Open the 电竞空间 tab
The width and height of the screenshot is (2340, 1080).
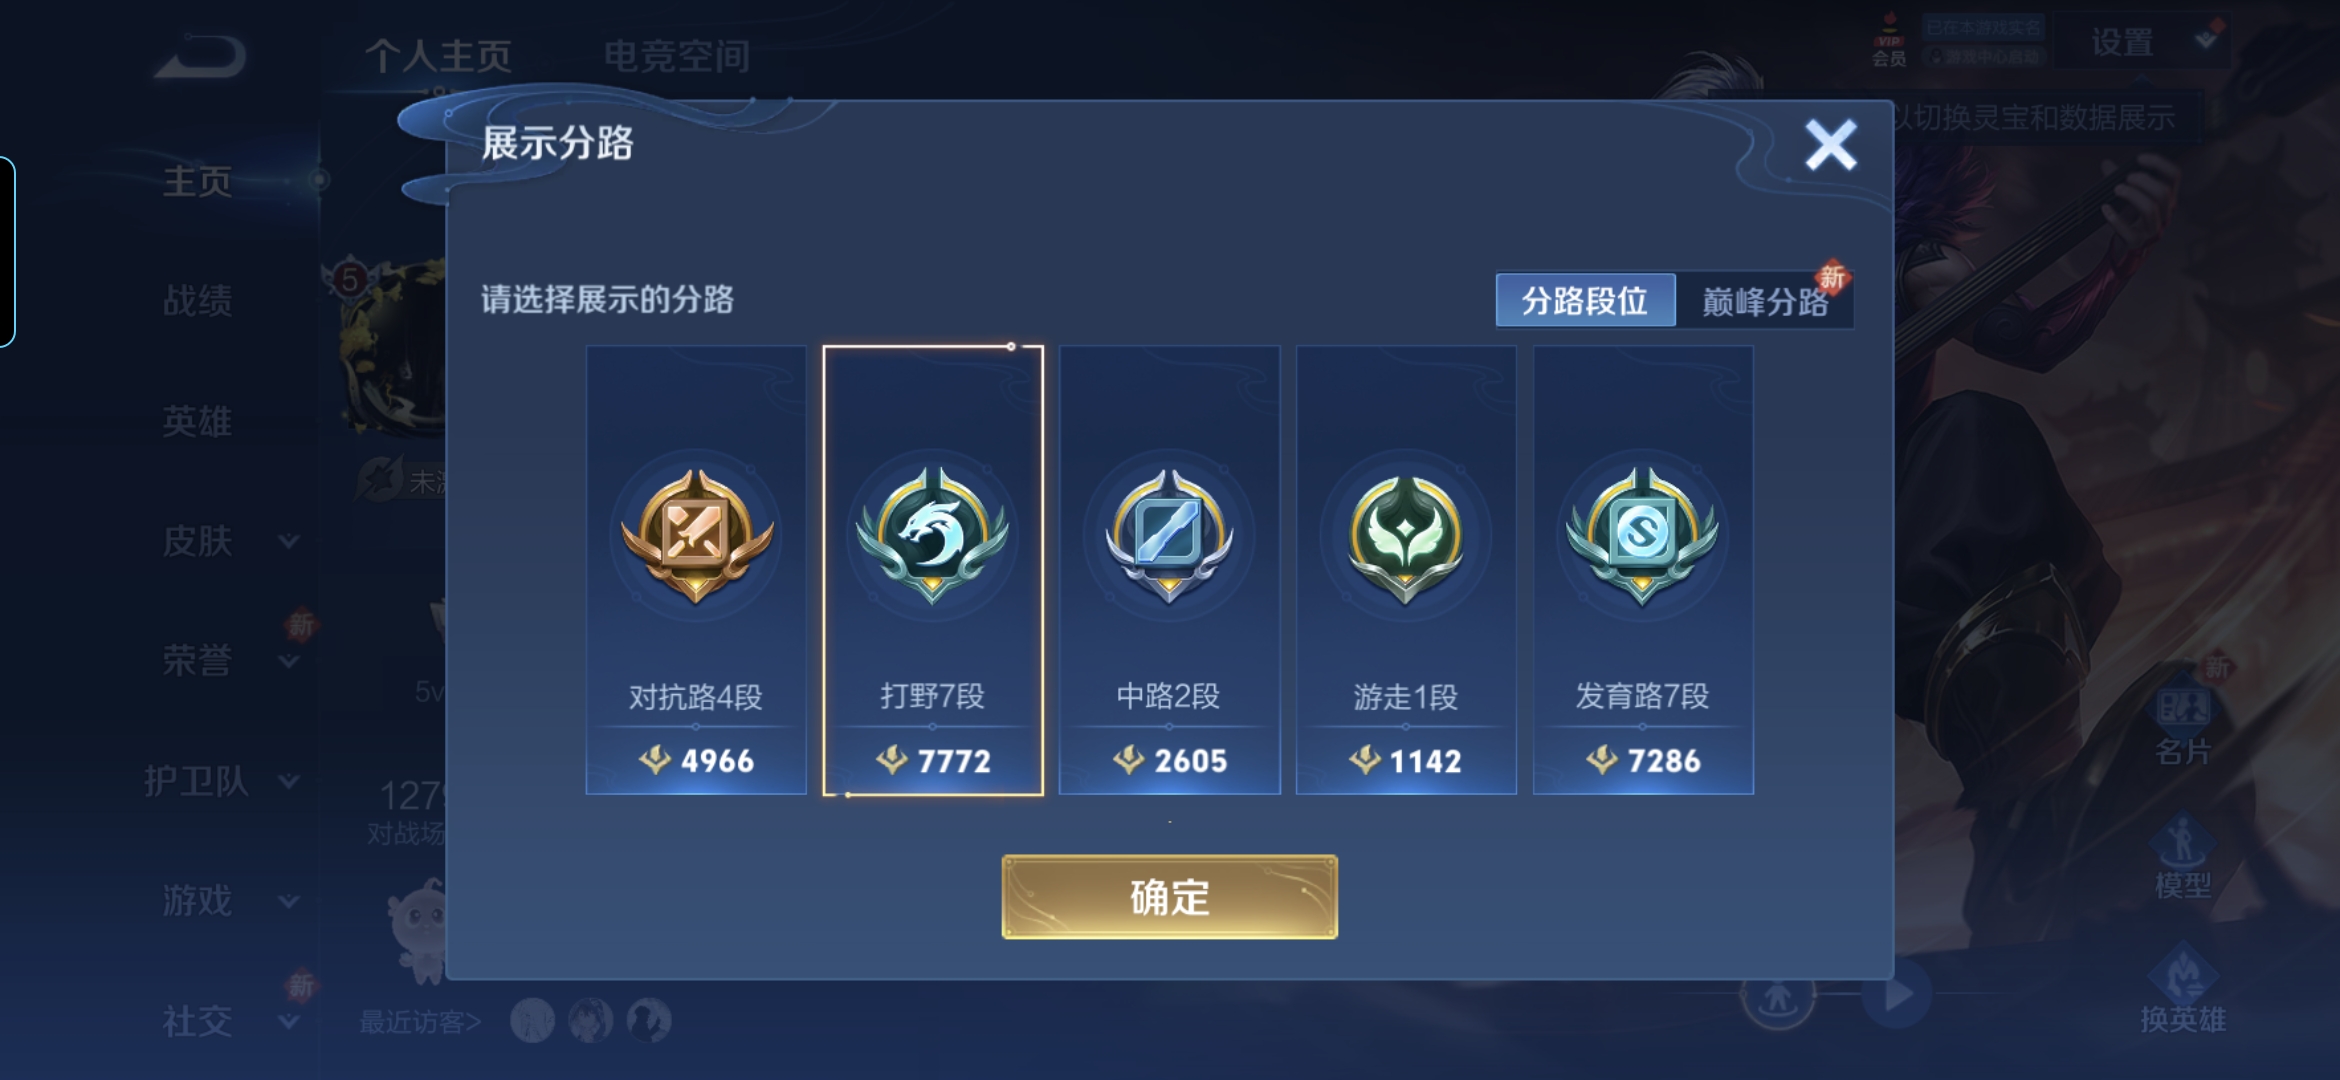(677, 56)
